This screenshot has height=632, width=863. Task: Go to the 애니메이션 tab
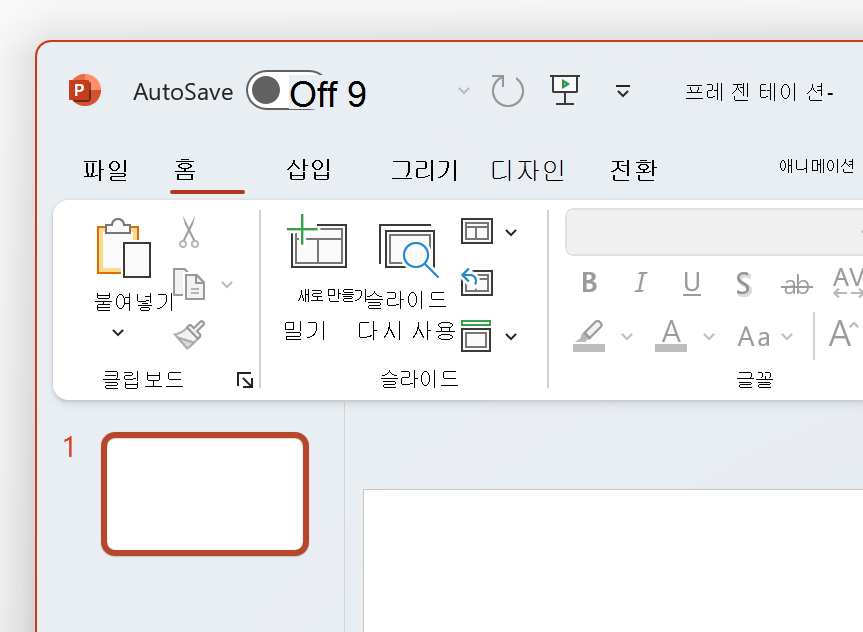tap(816, 166)
